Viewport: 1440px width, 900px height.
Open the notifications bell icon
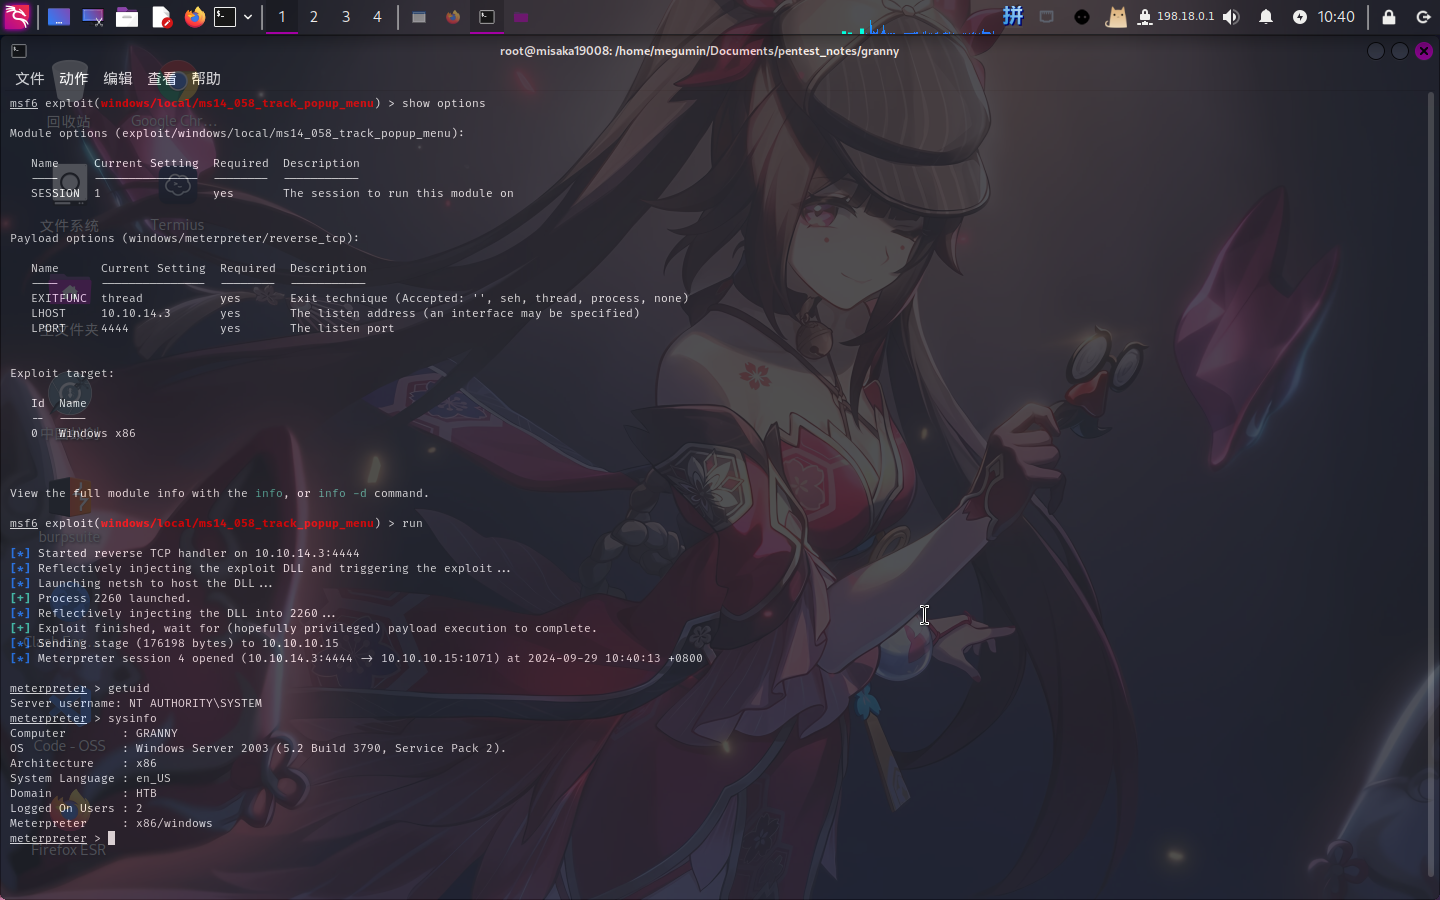(1266, 17)
